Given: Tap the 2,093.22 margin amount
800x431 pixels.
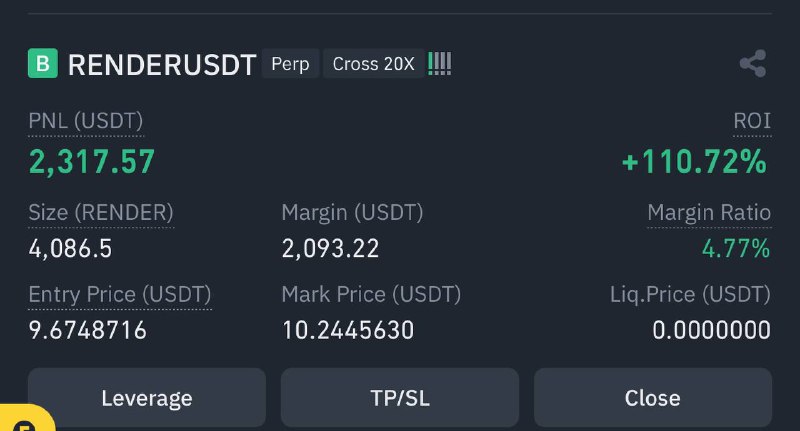Looking at the screenshot, I should tap(331, 249).
